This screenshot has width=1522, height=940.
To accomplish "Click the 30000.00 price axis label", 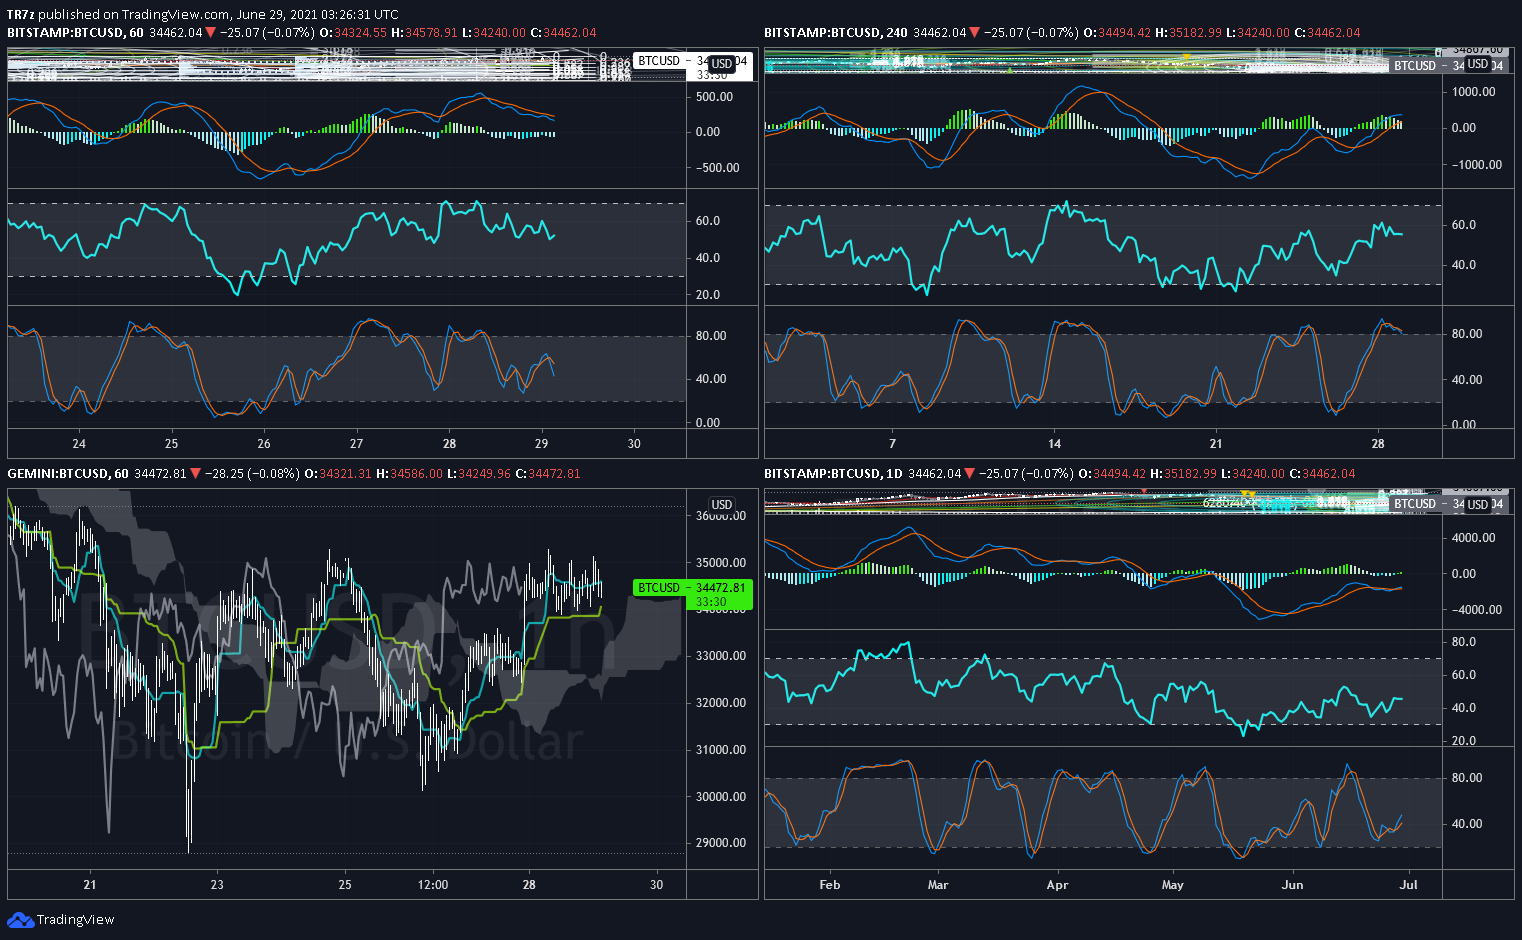I will (721, 797).
